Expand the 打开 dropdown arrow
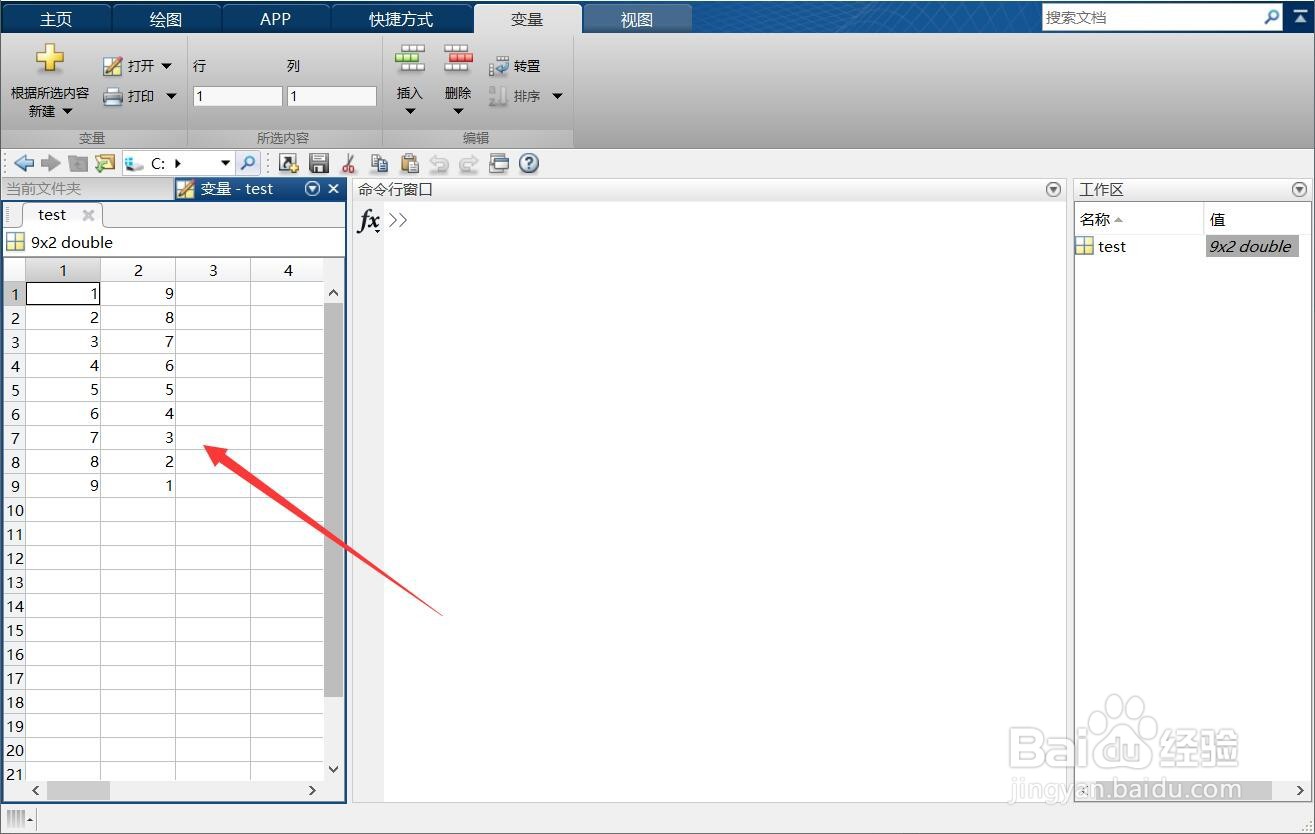Viewport: 1315px width, 834px height. [x=166, y=66]
